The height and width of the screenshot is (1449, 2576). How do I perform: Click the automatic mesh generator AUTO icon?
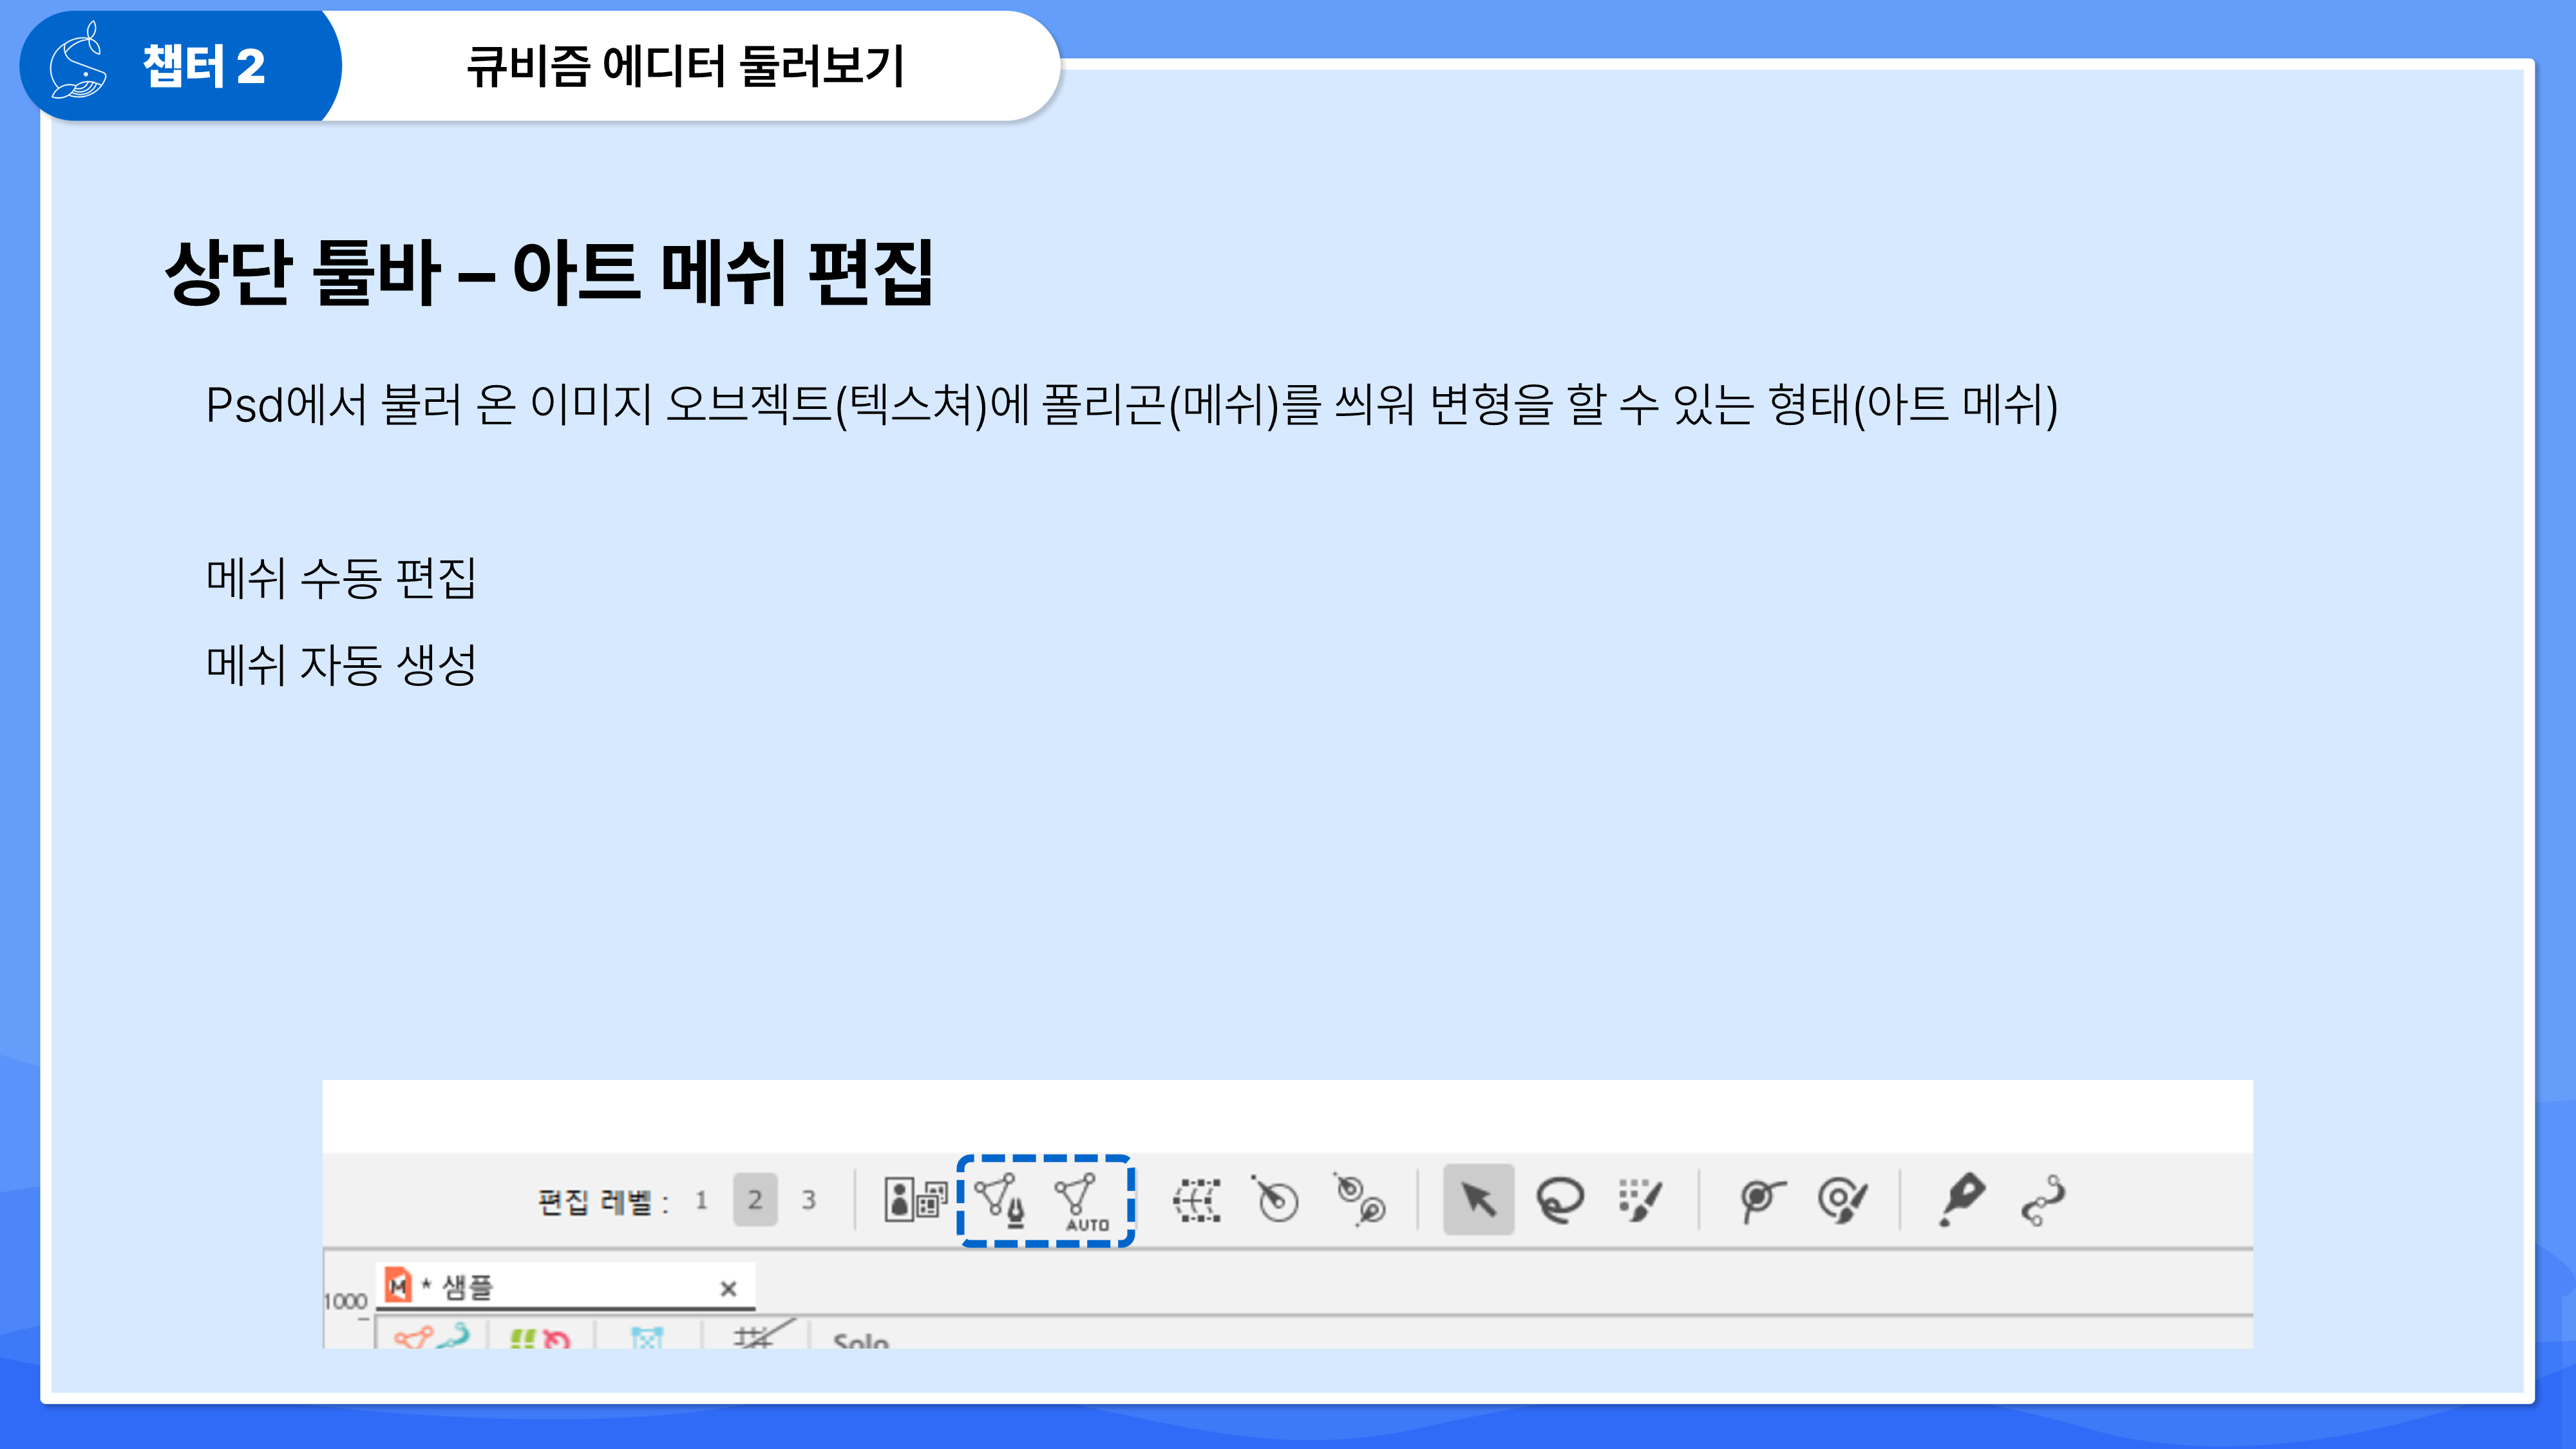click(x=1081, y=1199)
